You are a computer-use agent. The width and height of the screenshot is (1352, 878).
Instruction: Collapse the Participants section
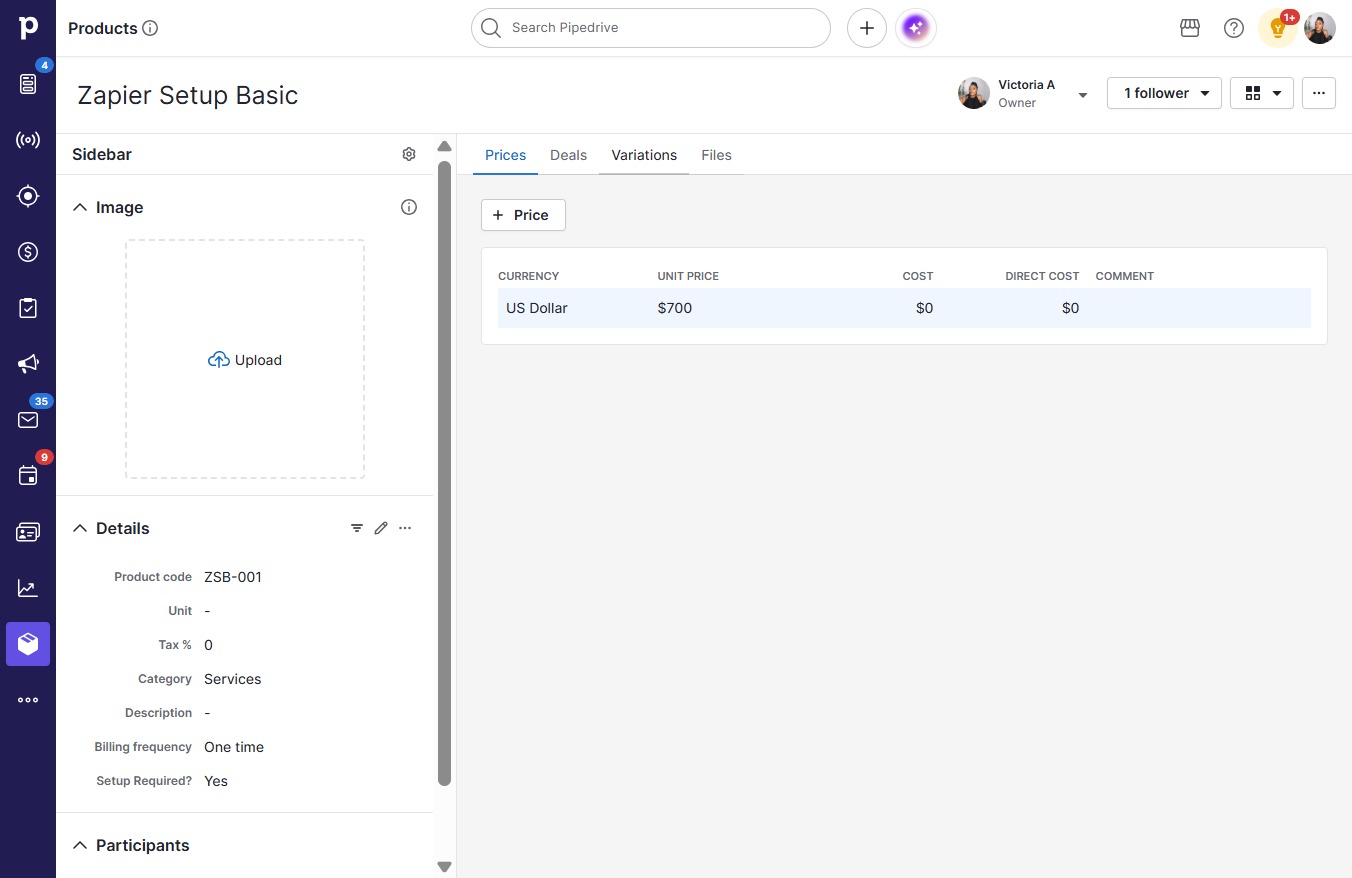click(80, 845)
